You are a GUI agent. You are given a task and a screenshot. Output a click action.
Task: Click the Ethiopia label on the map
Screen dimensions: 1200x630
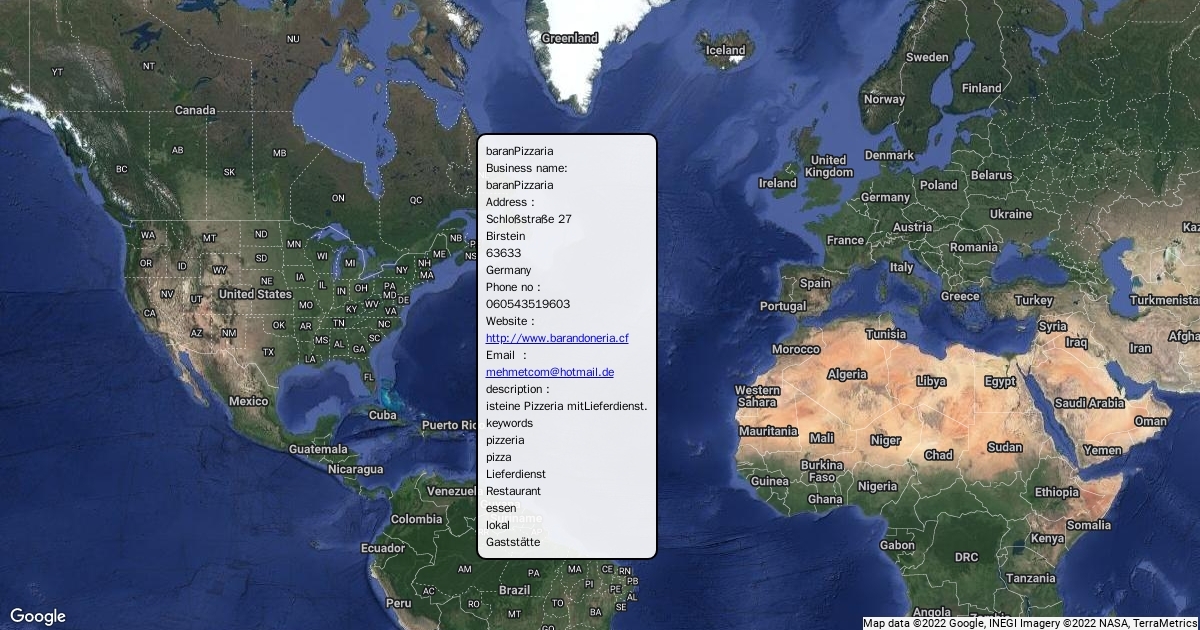point(1057,492)
